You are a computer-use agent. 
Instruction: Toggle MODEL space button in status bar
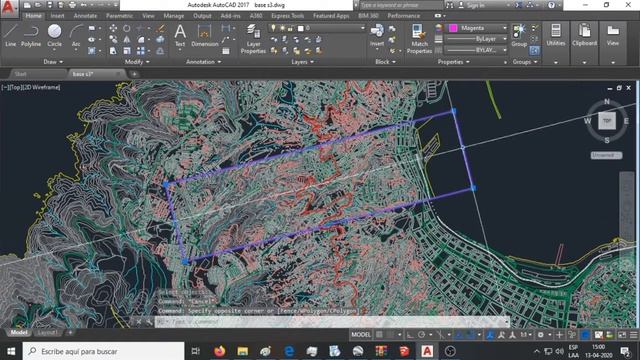pos(361,335)
